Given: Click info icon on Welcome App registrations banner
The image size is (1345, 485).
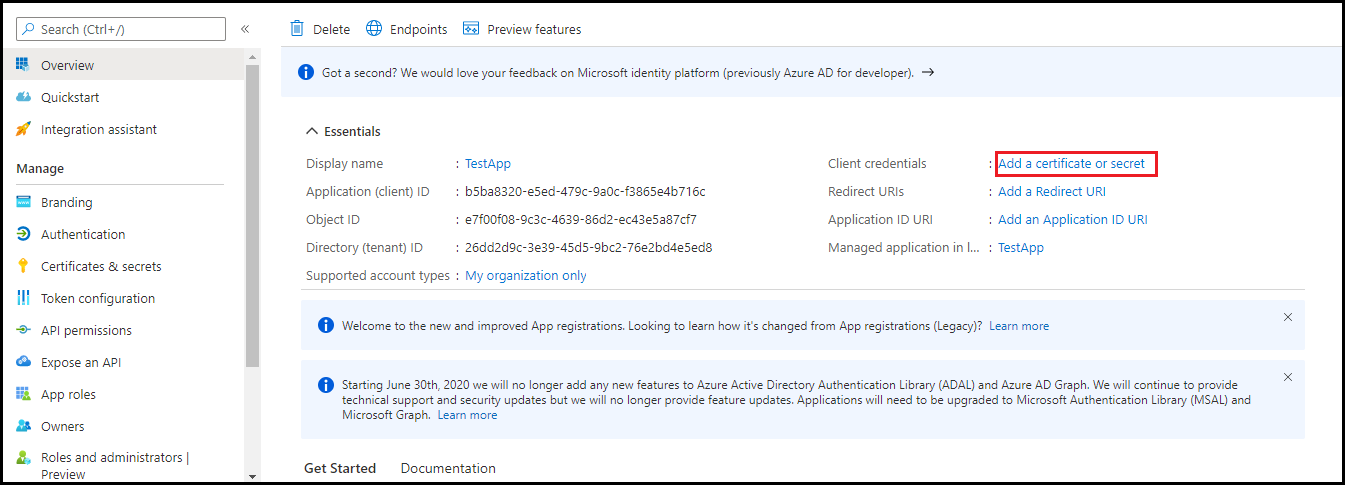Looking at the screenshot, I should click(x=326, y=325).
